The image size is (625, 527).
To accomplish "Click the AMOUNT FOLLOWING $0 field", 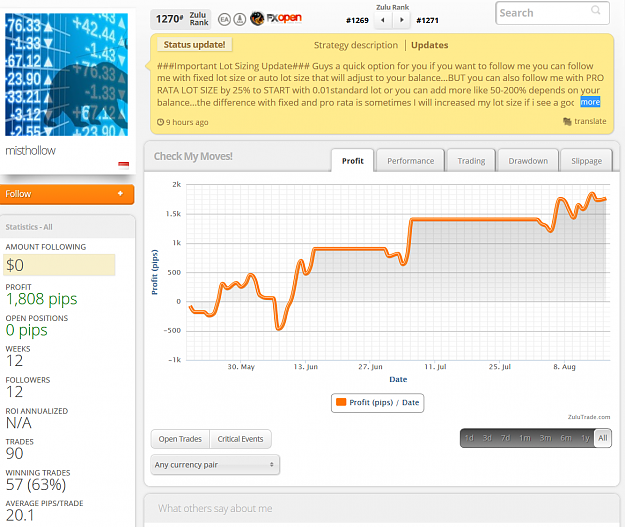I will pyautogui.click(x=59, y=265).
